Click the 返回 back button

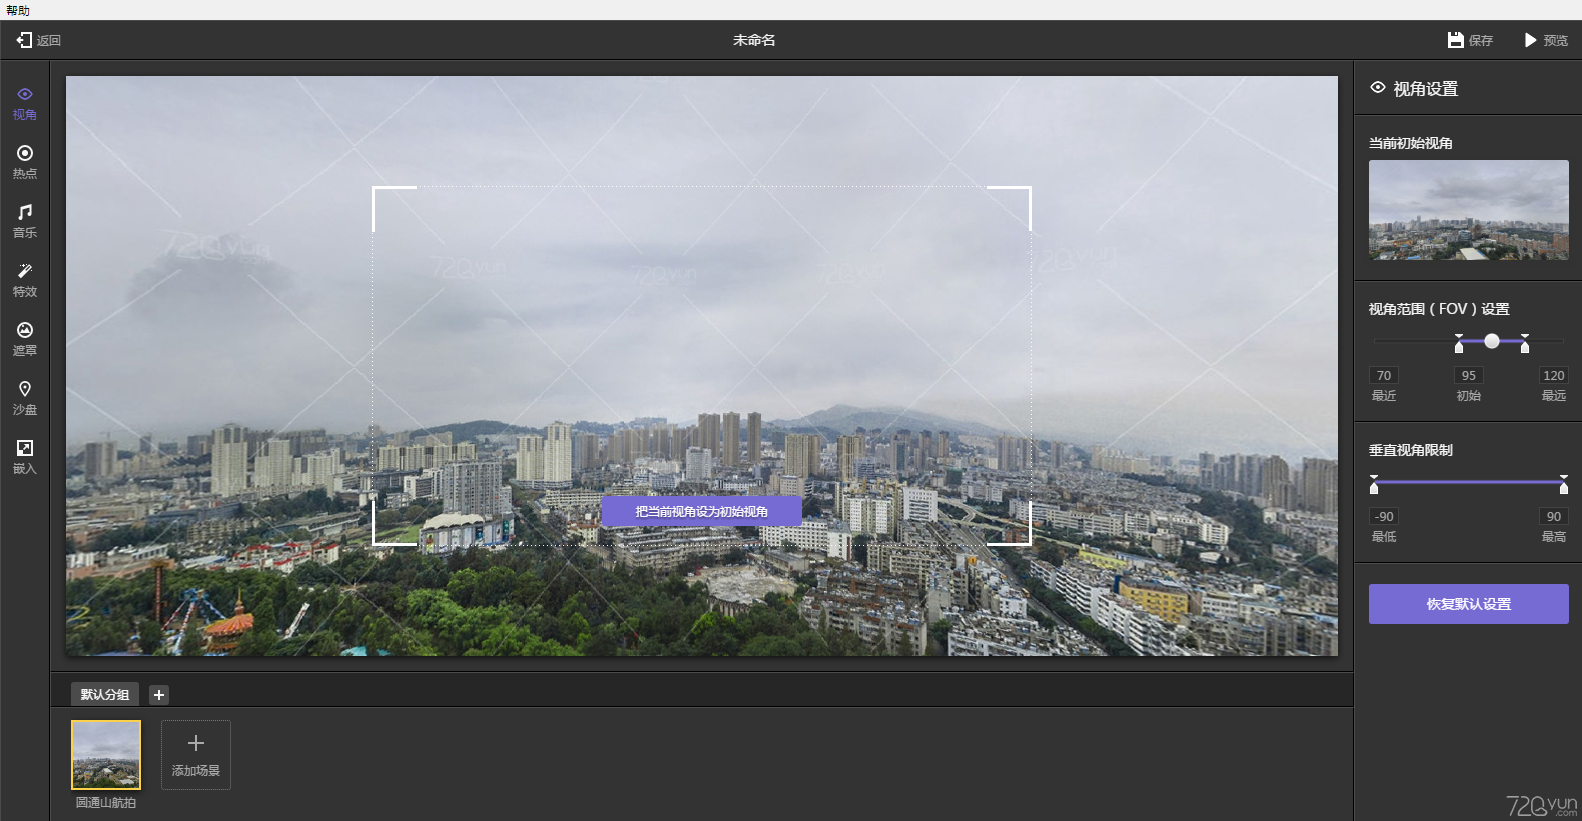pos(39,40)
